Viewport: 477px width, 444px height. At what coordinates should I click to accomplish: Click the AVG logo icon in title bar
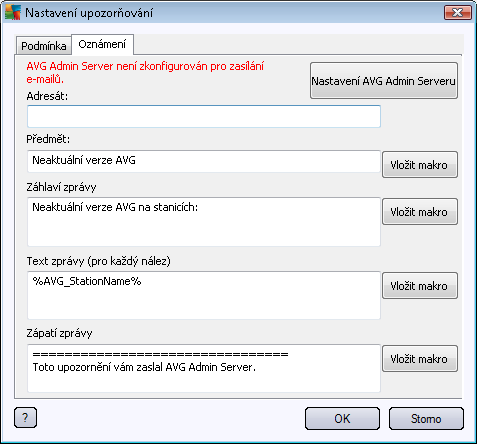click(x=13, y=13)
